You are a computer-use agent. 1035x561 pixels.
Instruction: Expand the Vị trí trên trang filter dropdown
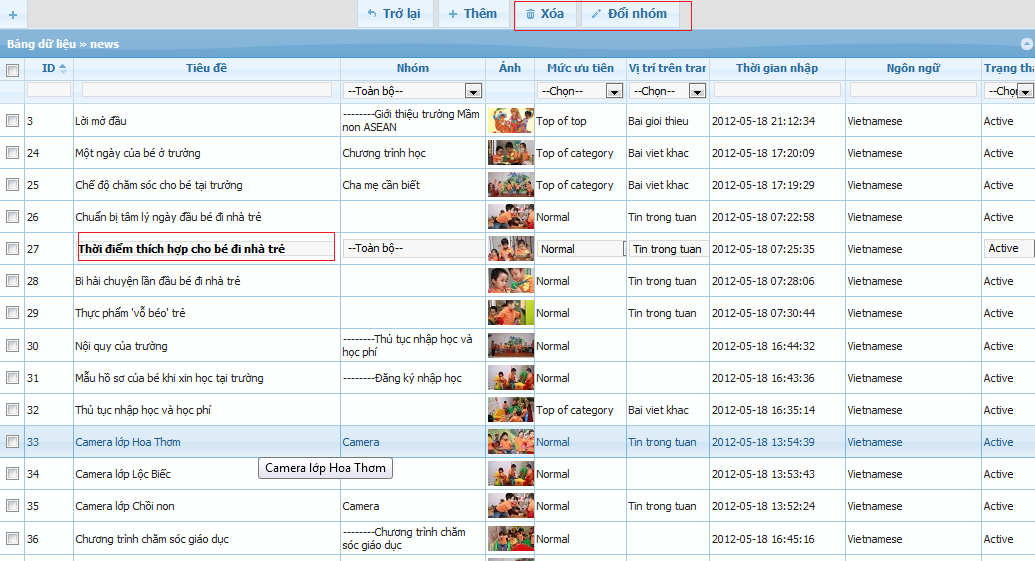point(697,91)
